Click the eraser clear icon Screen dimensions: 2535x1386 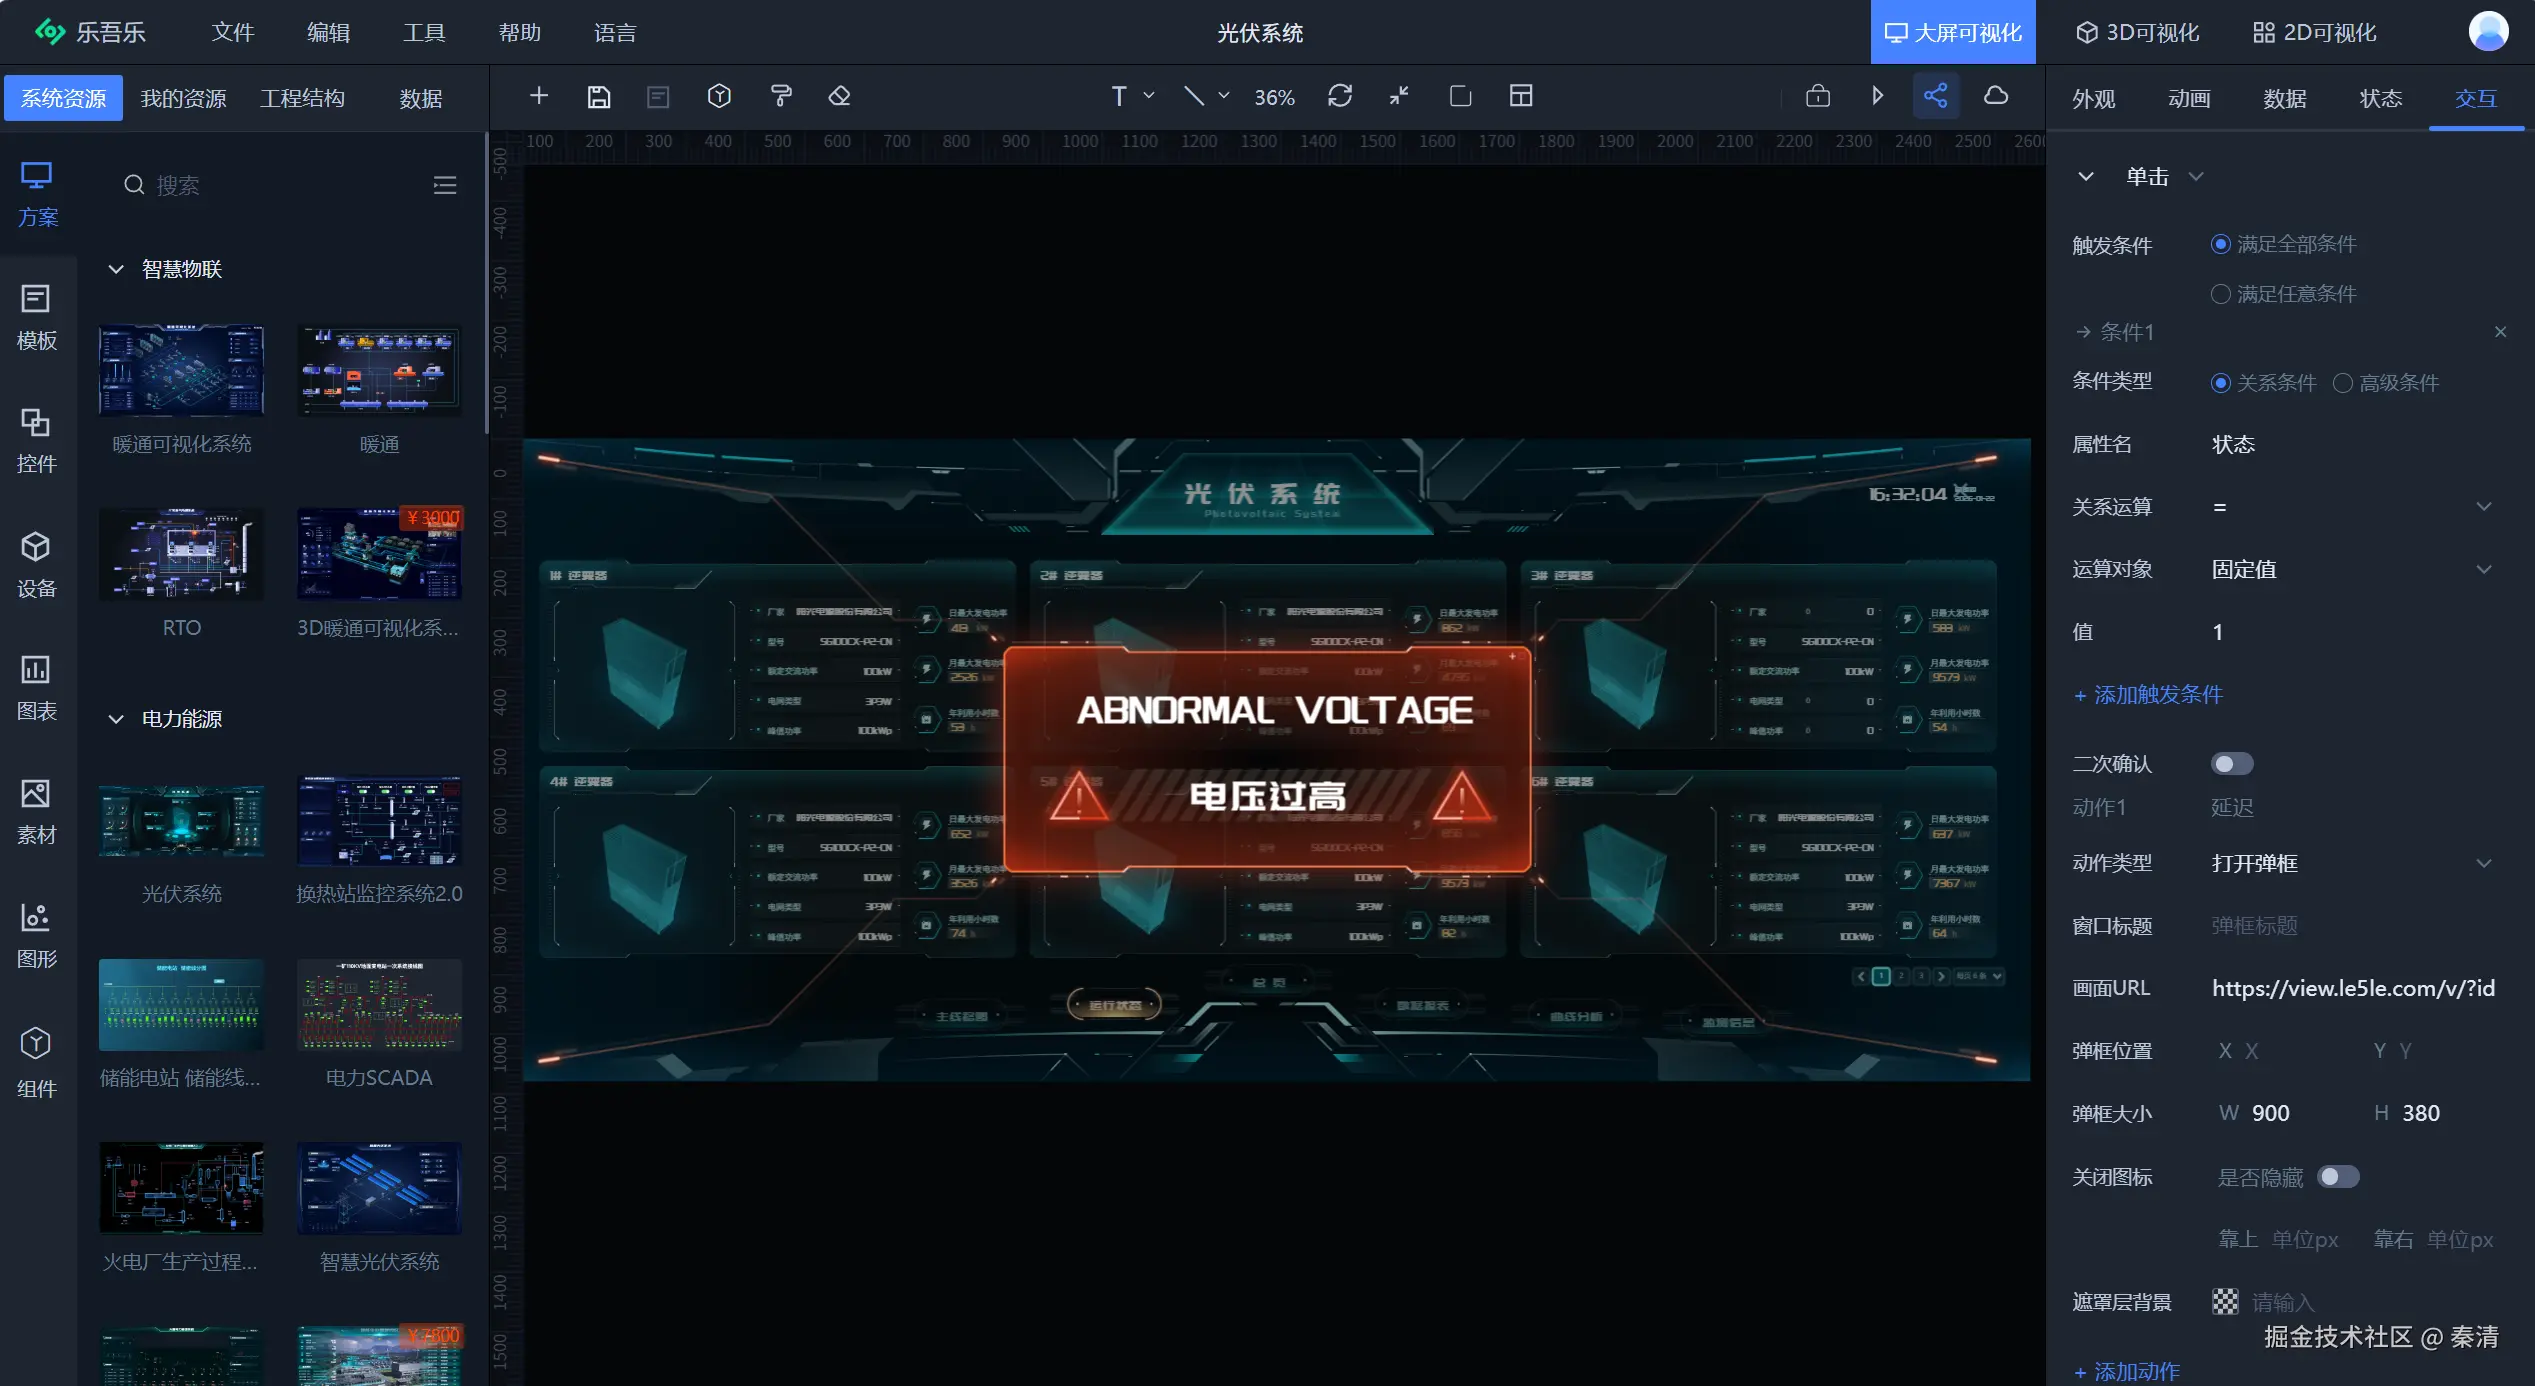(x=839, y=97)
